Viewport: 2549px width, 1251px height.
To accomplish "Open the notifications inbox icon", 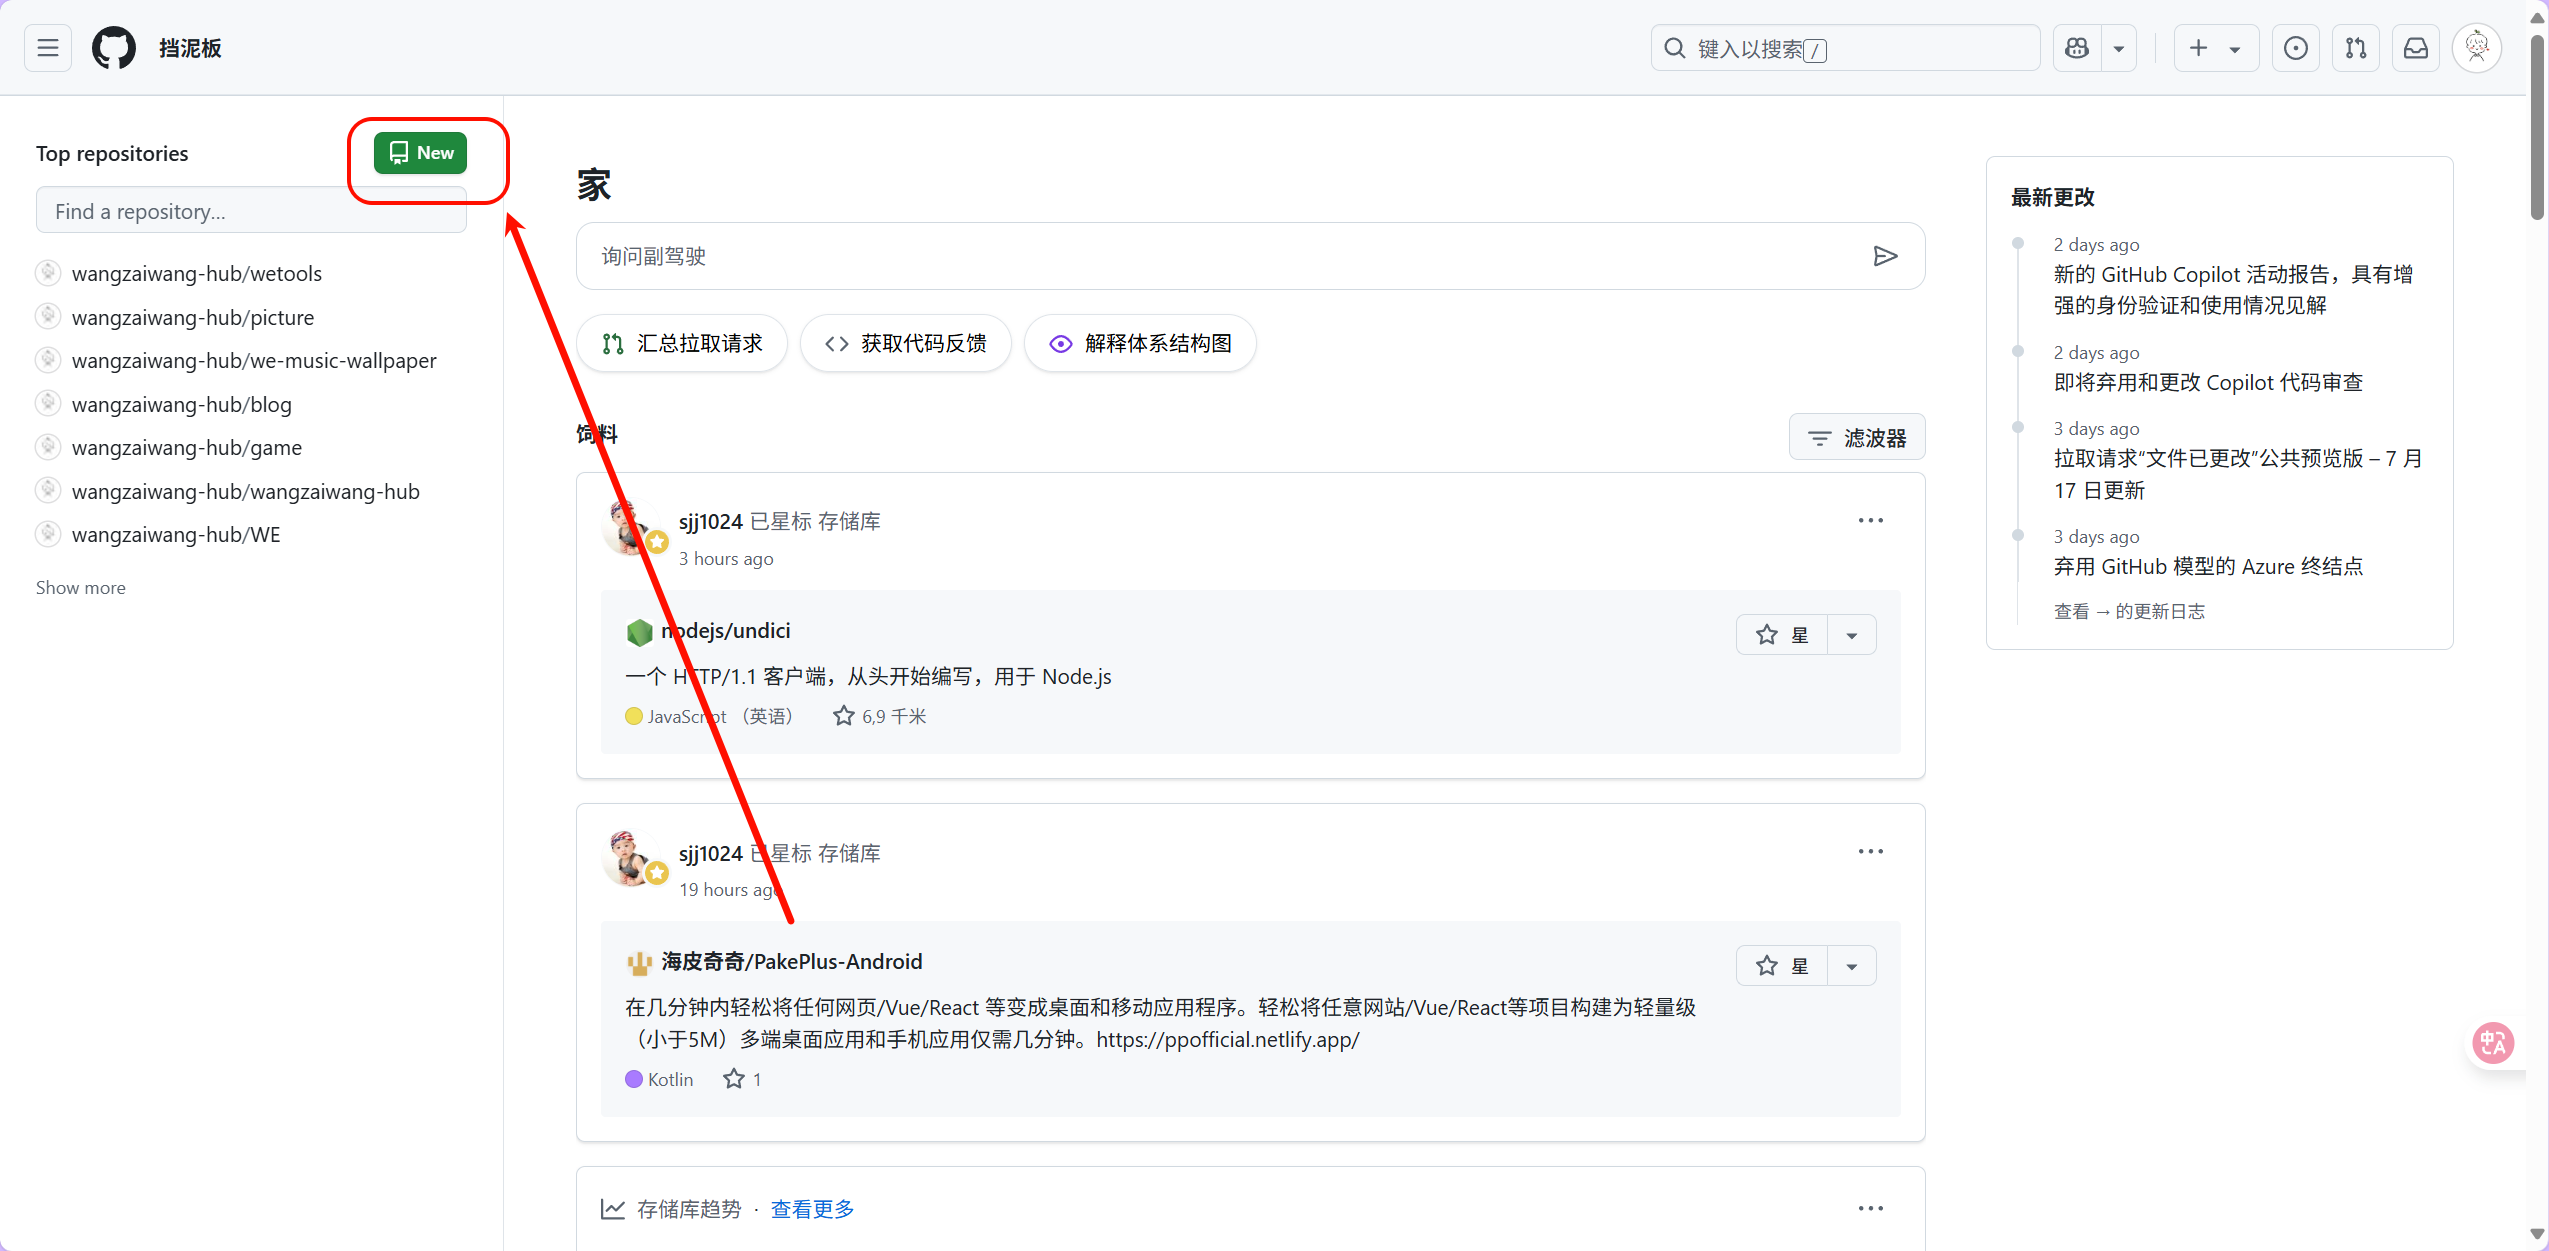I will pyautogui.click(x=2416, y=48).
